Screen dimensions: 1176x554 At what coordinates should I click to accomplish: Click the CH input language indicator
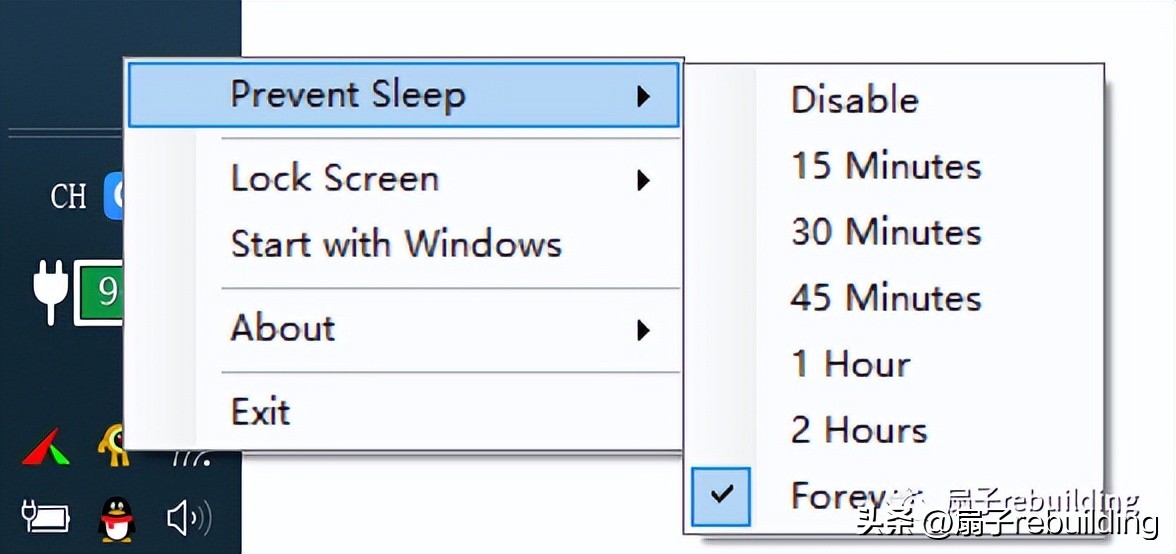(68, 196)
